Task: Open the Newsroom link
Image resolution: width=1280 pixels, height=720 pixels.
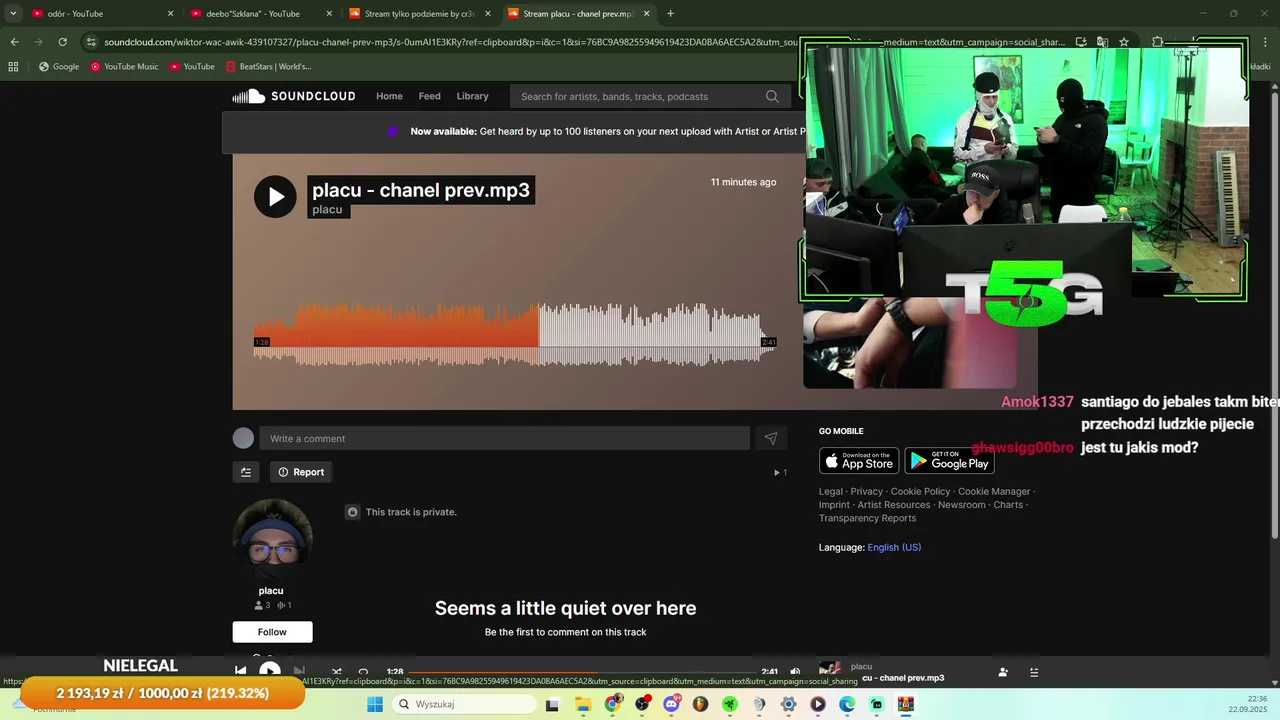Action: pos(962,505)
